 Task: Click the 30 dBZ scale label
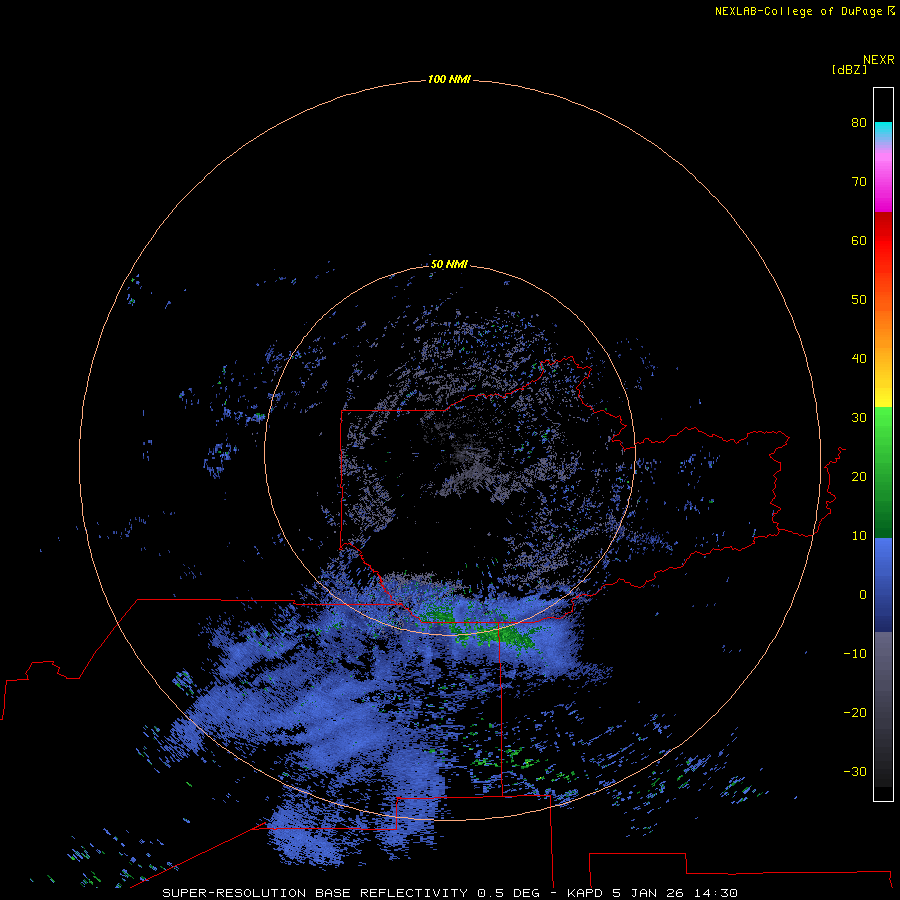[859, 418]
